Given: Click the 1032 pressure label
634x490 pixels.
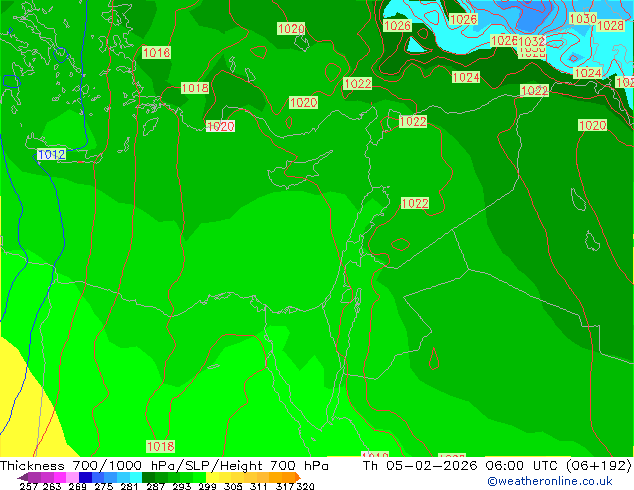Looking at the screenshot, I should [x=532, y=41].
